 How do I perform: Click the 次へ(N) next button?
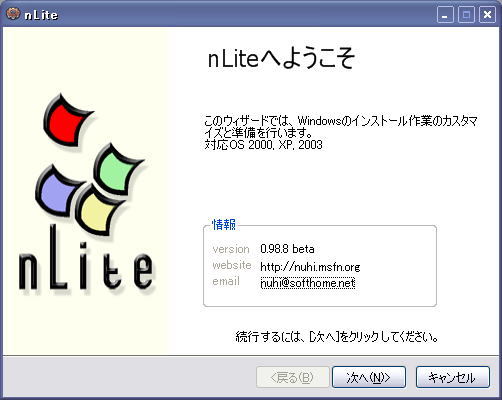click(369, 377)
